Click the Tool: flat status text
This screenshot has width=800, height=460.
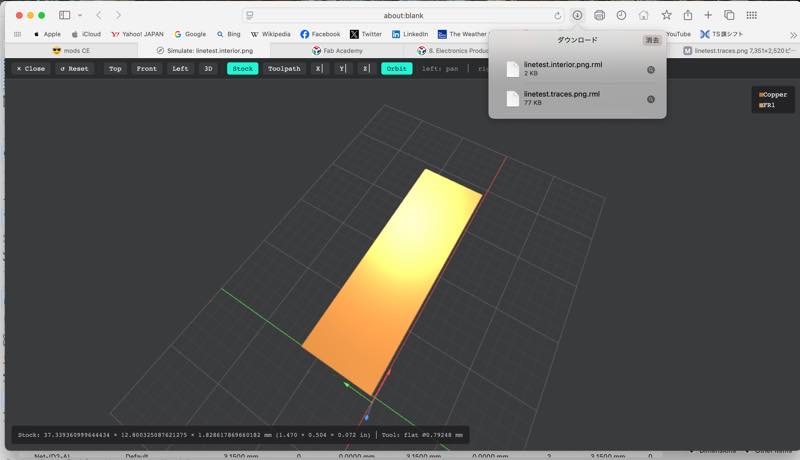tap(422, 435)
